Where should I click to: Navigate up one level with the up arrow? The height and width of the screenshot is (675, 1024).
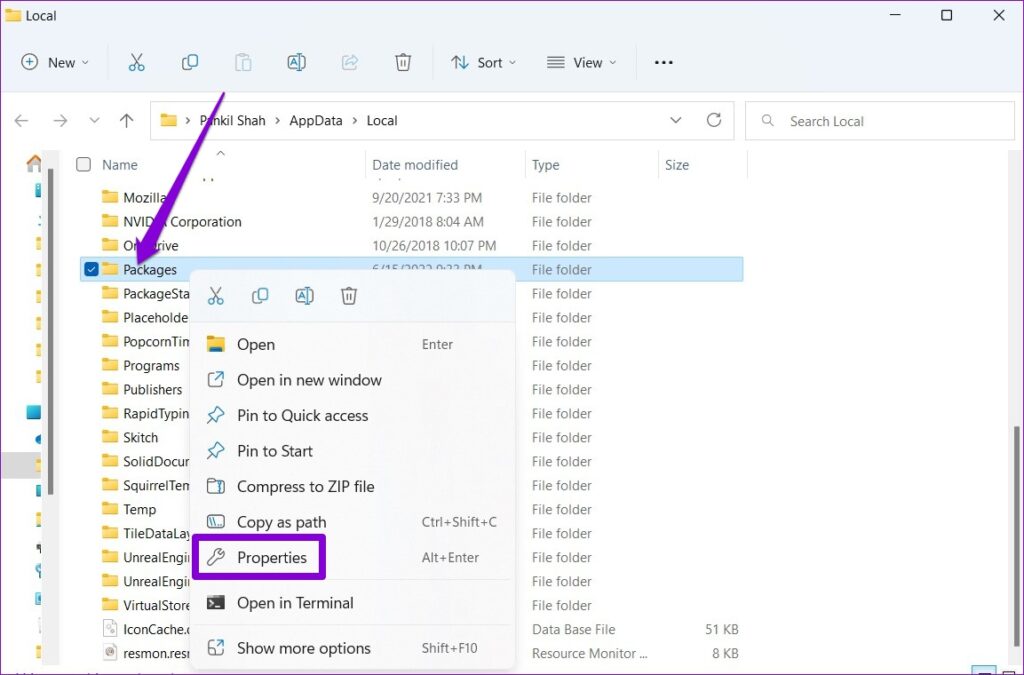point(126,120)
